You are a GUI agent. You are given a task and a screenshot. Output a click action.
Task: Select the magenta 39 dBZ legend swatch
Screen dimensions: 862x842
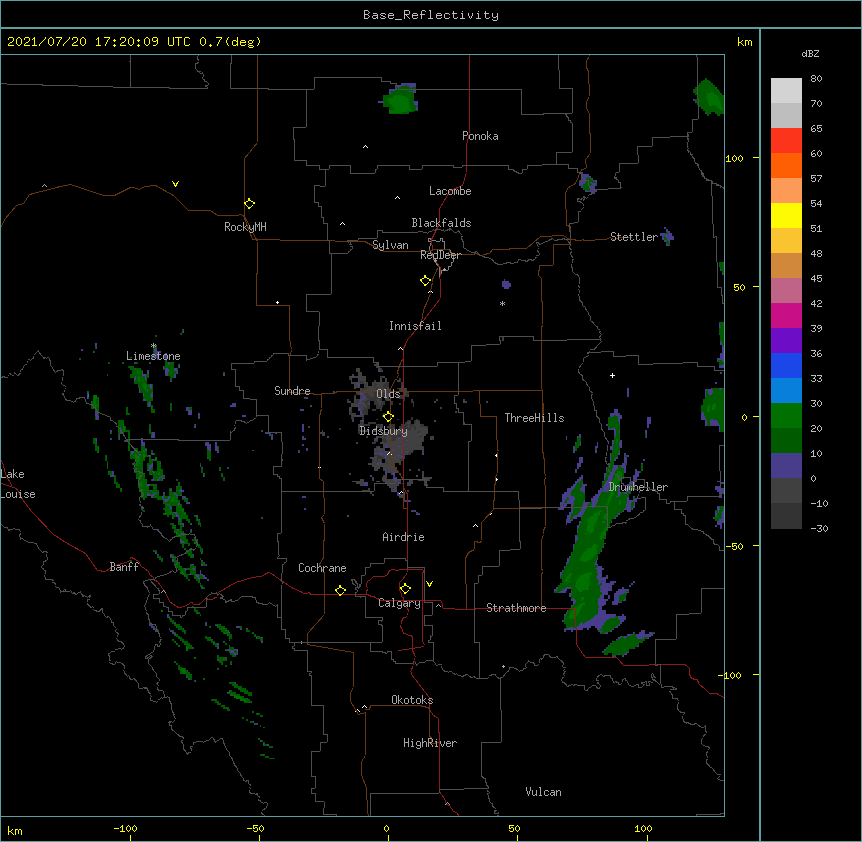(786, 315)
